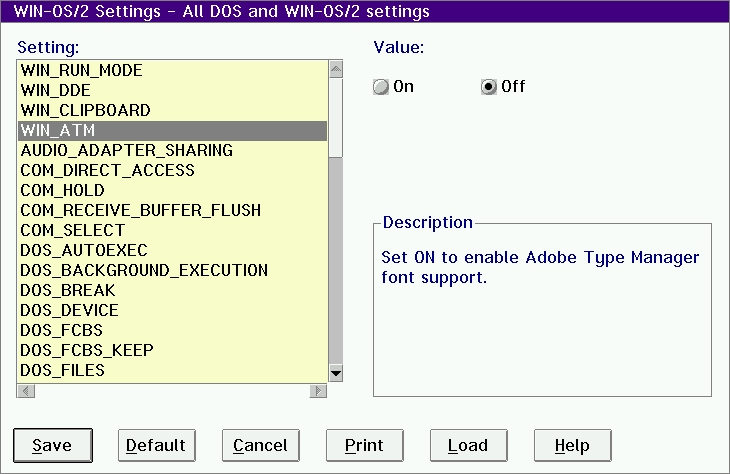Click the horizontal scroll left arrow
Image resolution: width=730 pixels, height=474 pixels.
26,391
